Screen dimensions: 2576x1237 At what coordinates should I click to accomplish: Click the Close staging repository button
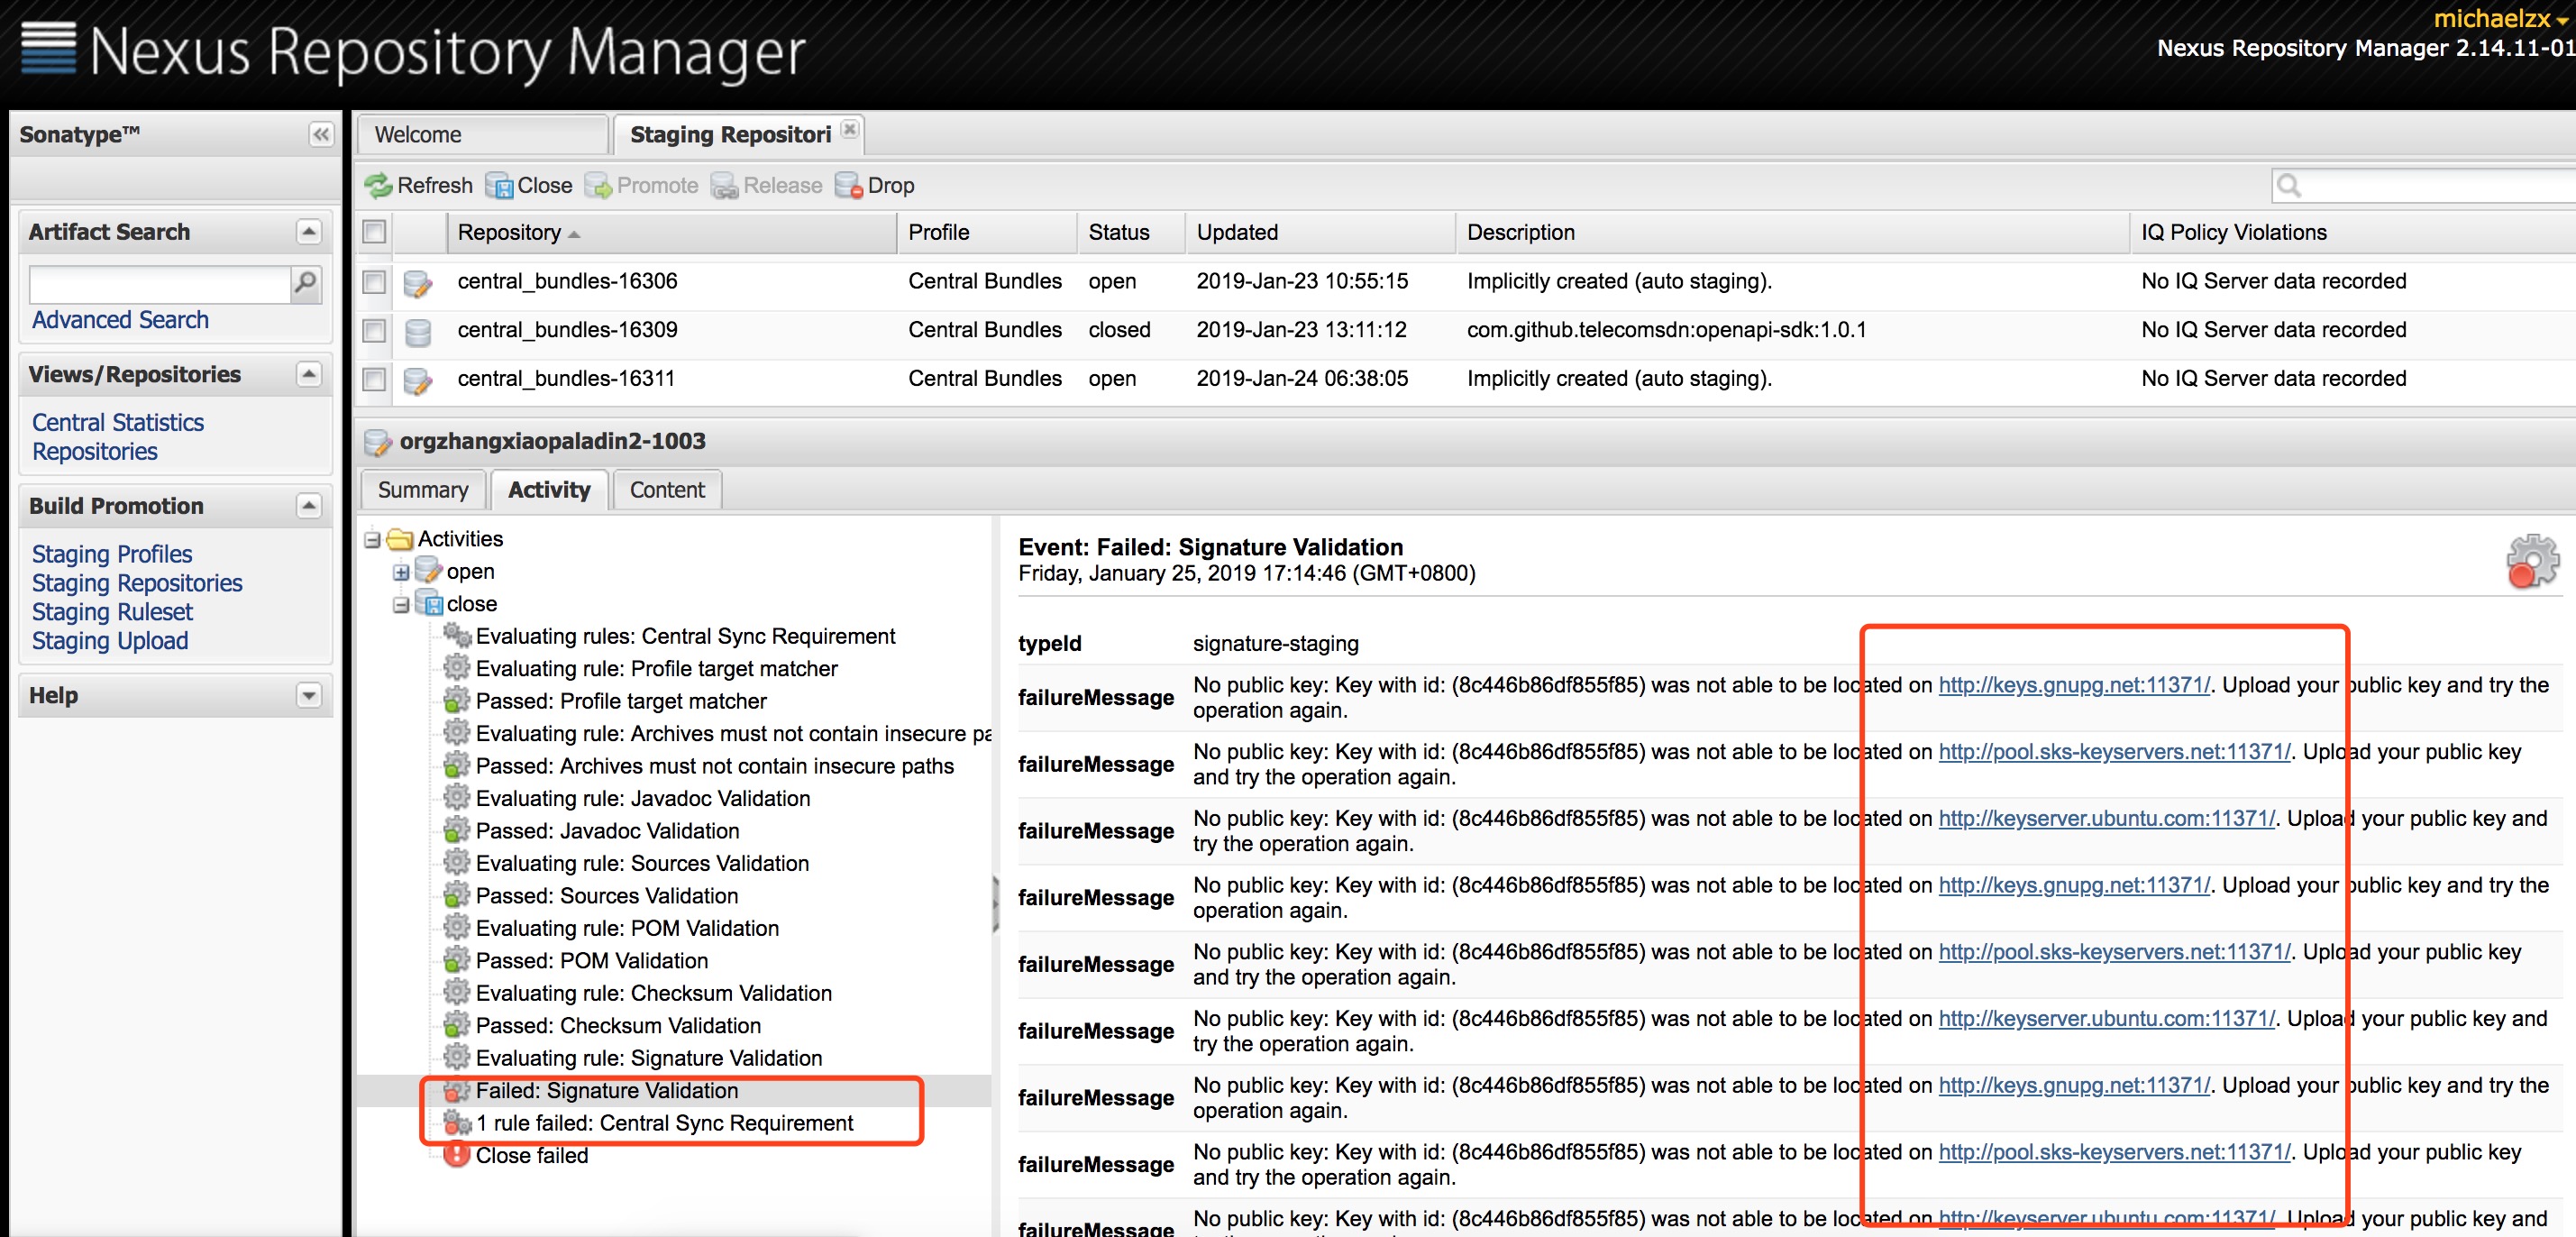529,186
